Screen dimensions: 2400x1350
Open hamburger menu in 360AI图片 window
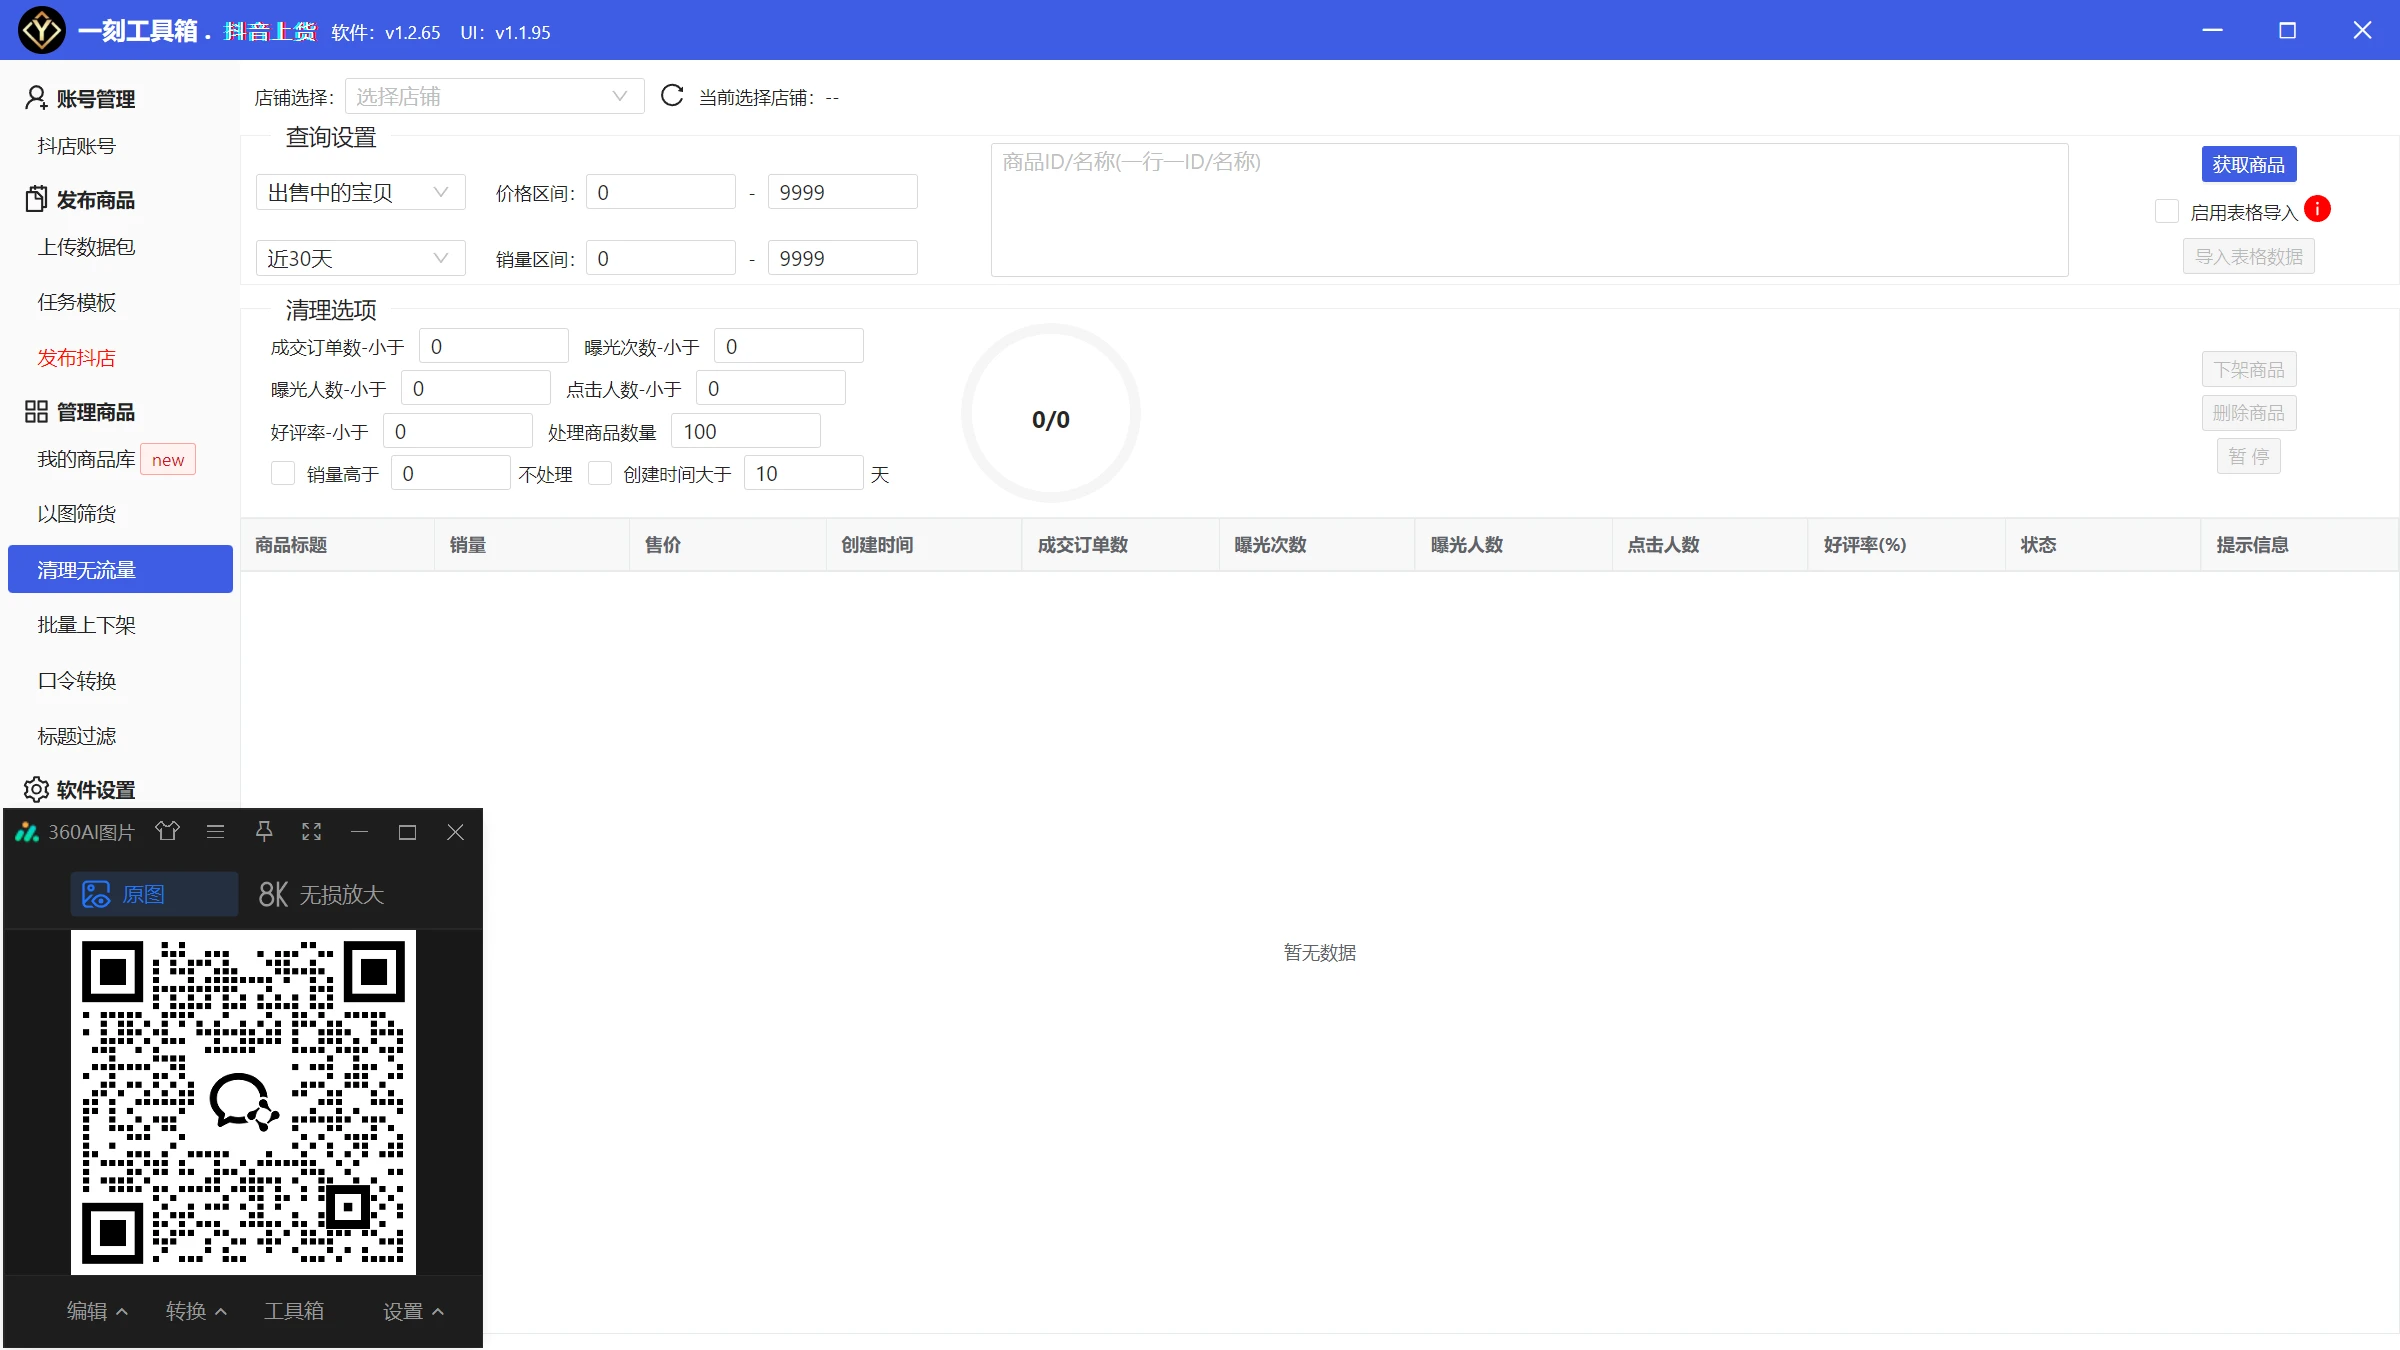pos(215,831)
